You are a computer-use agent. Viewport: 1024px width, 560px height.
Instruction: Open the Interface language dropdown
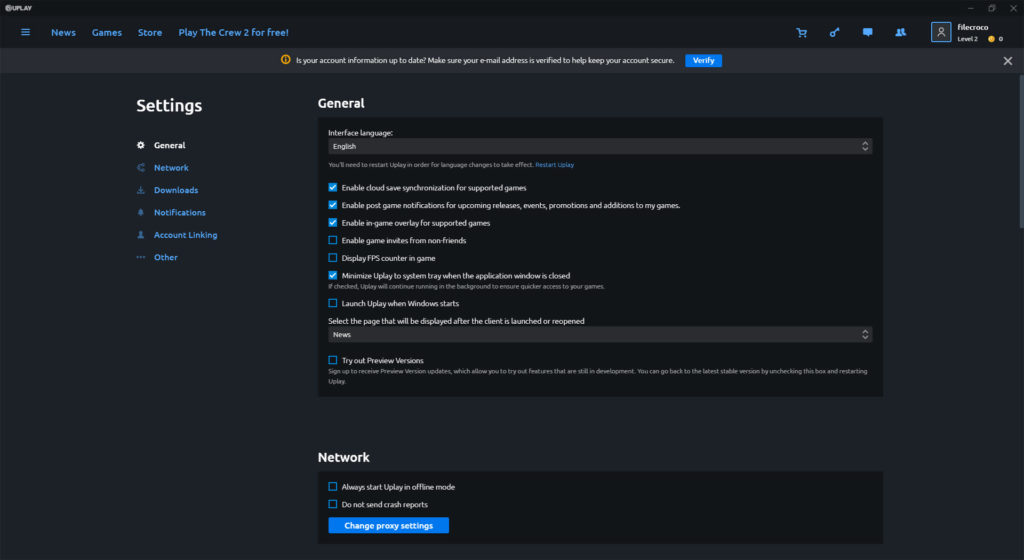(600, 146)
